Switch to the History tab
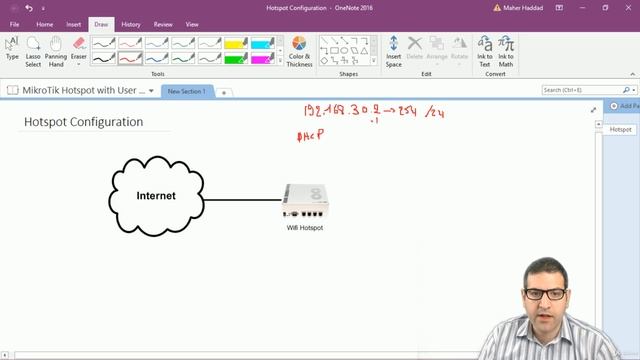 [x=131, y=24]
